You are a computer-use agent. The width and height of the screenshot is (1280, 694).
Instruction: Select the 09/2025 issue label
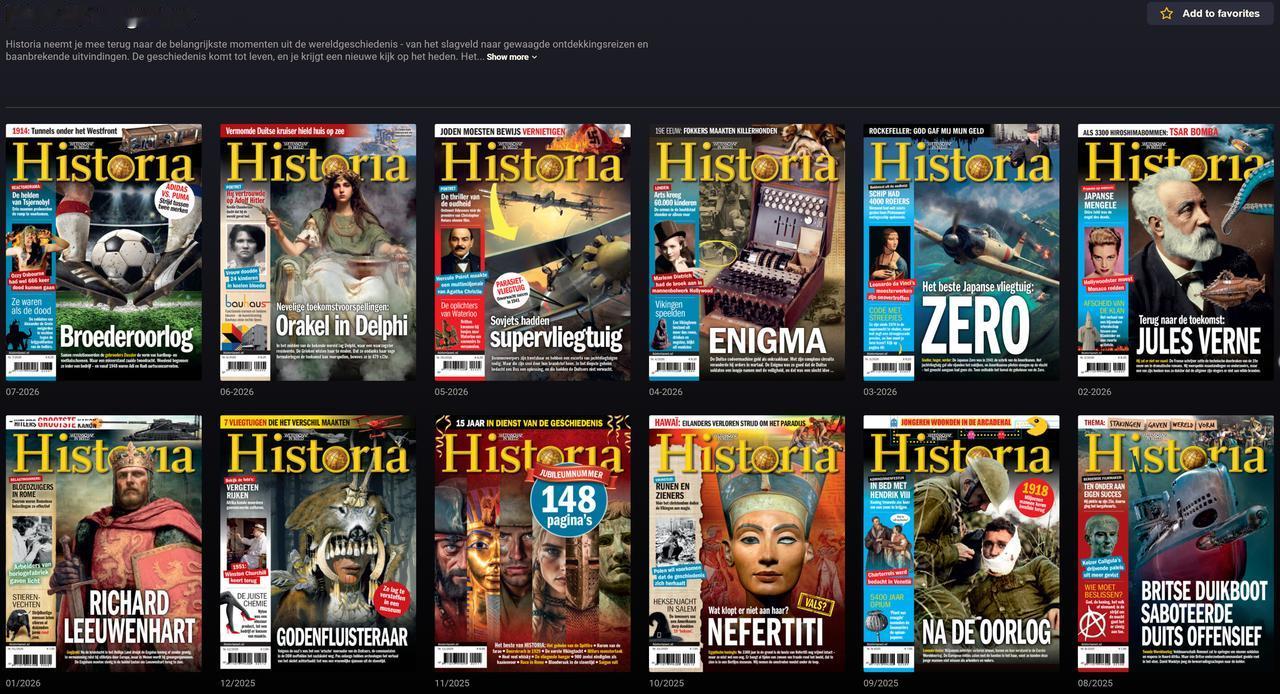(x=880, y=684)
